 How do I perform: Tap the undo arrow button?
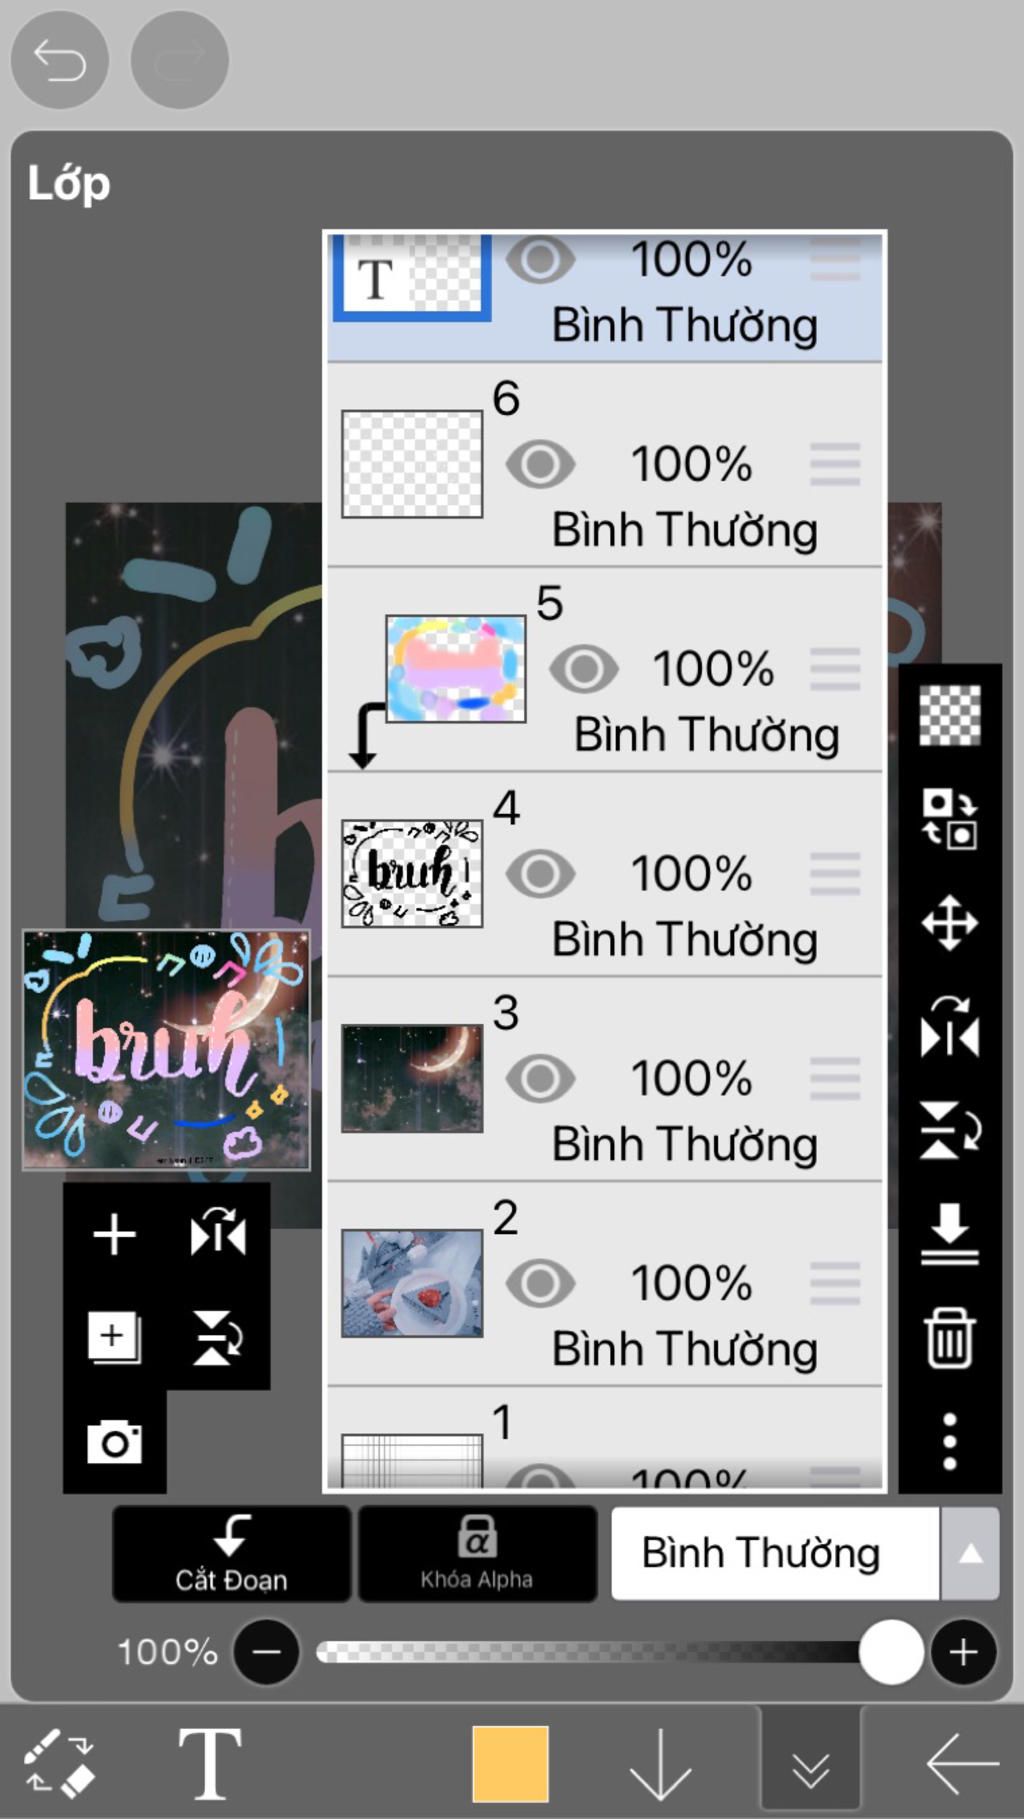pos(59,60)
